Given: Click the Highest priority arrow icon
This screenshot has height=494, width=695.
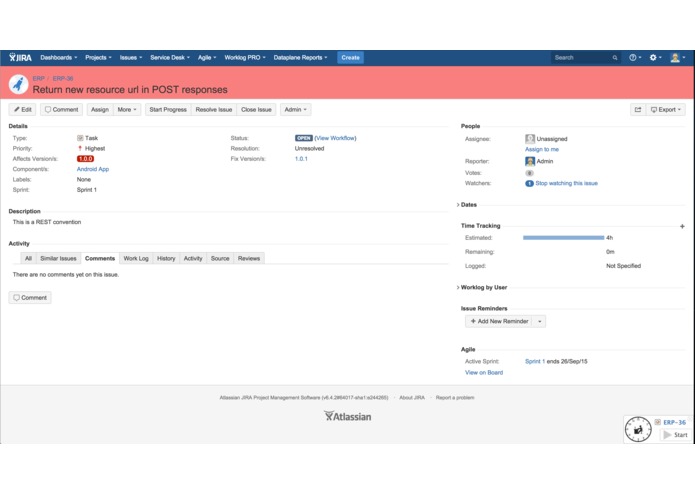Looking at the screenshot, I should (80, 148).
